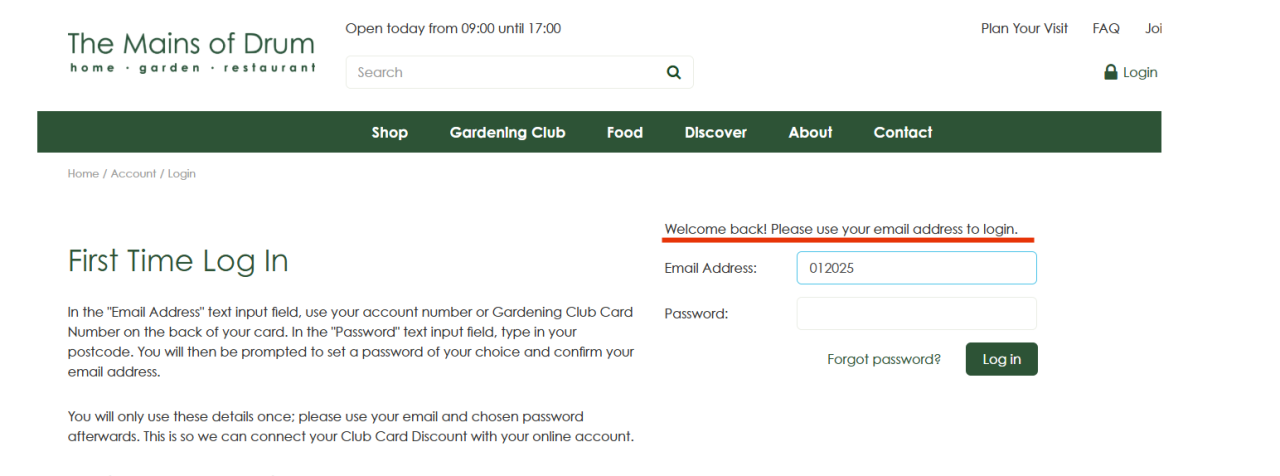Screen dimensions: 1280x476
Task: Open the Plan Your Visit link
Action: pos(1025,28)
